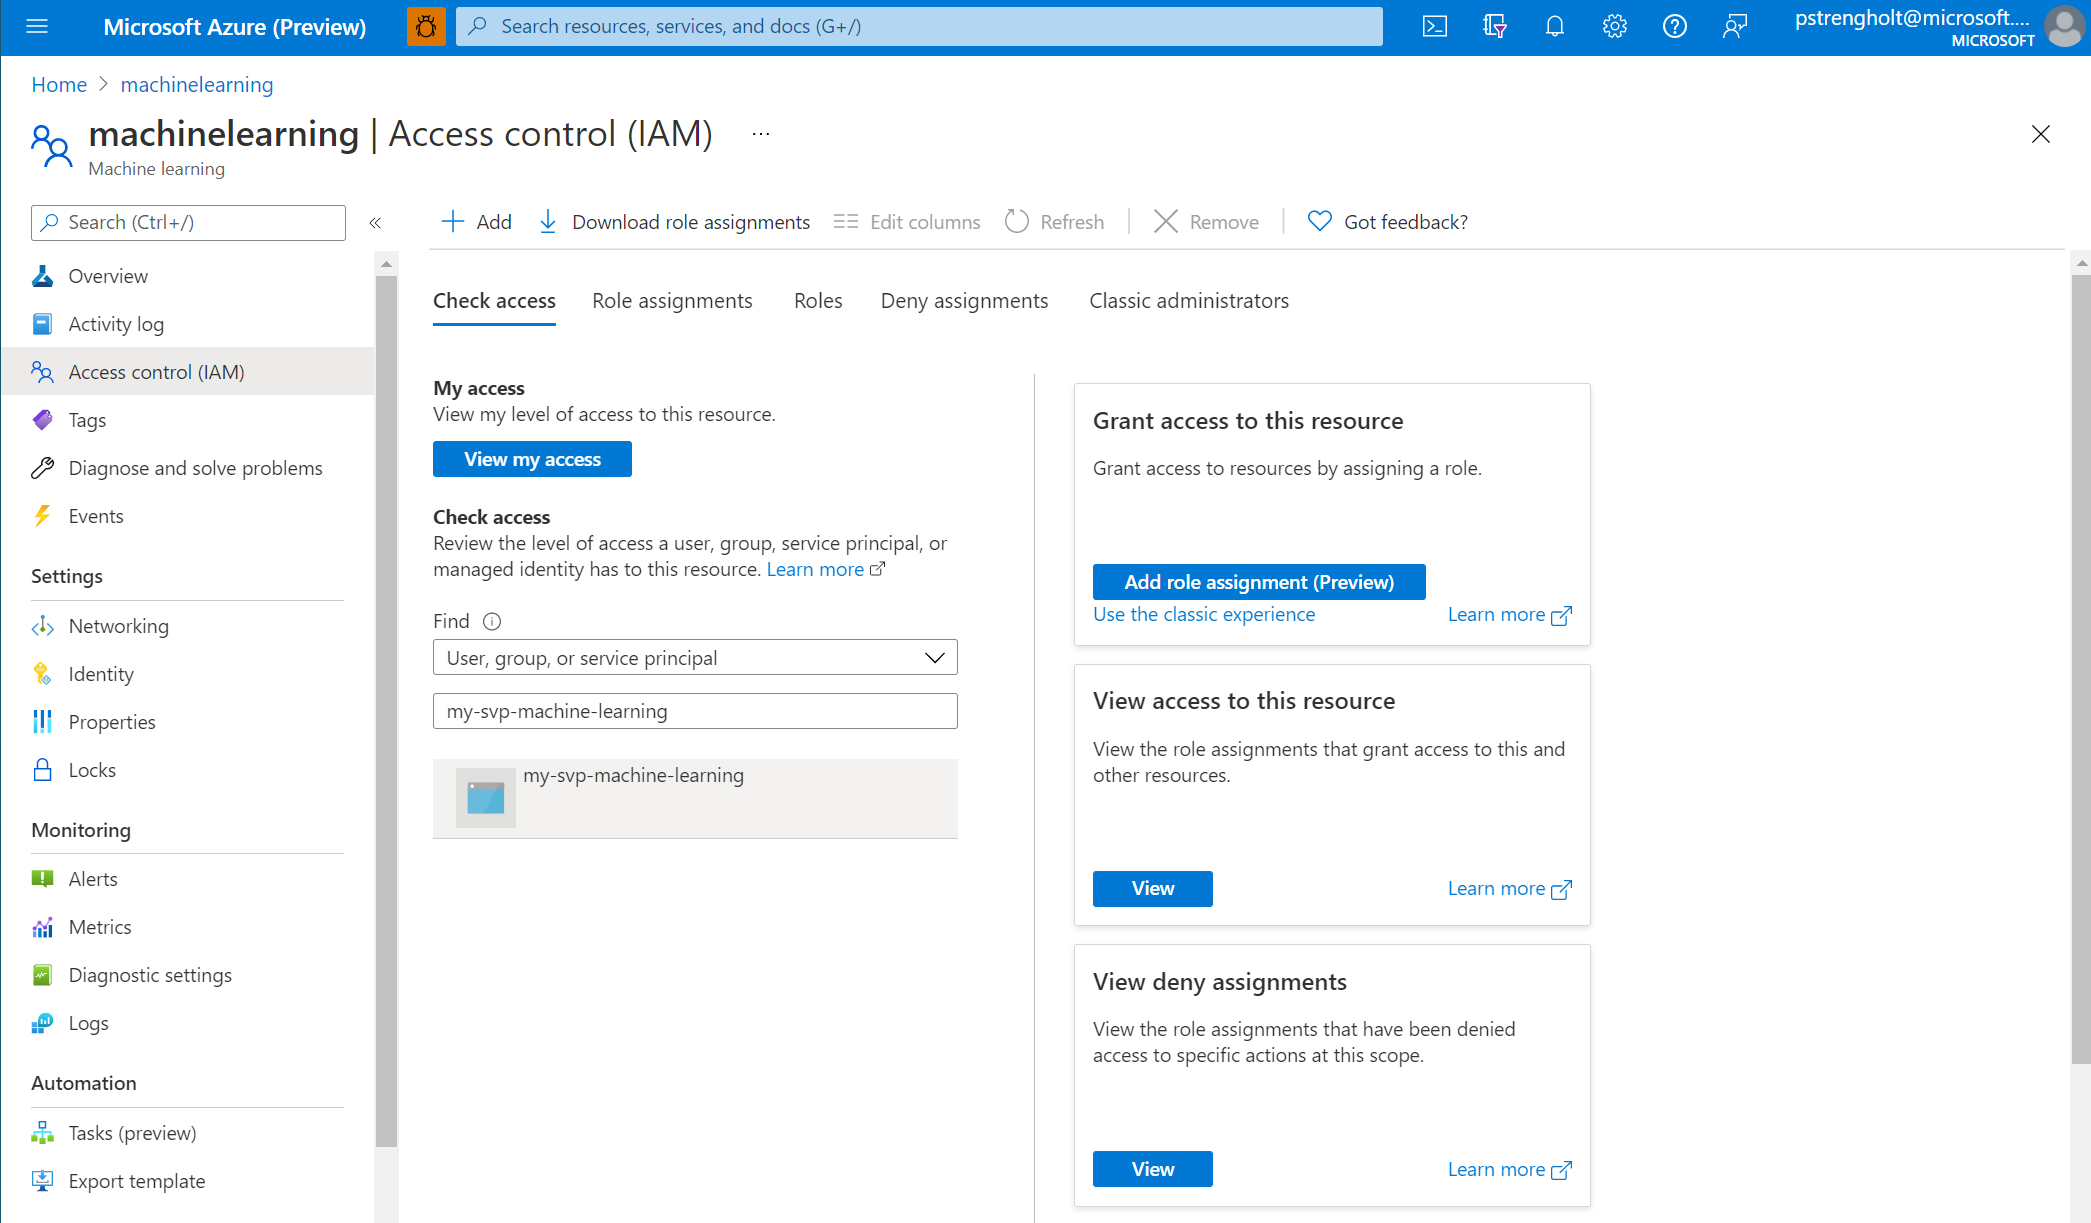Open directories and subscriptions filter icon
Viewport: 2091px width, 1223px height.
(x=1495, y=27)
